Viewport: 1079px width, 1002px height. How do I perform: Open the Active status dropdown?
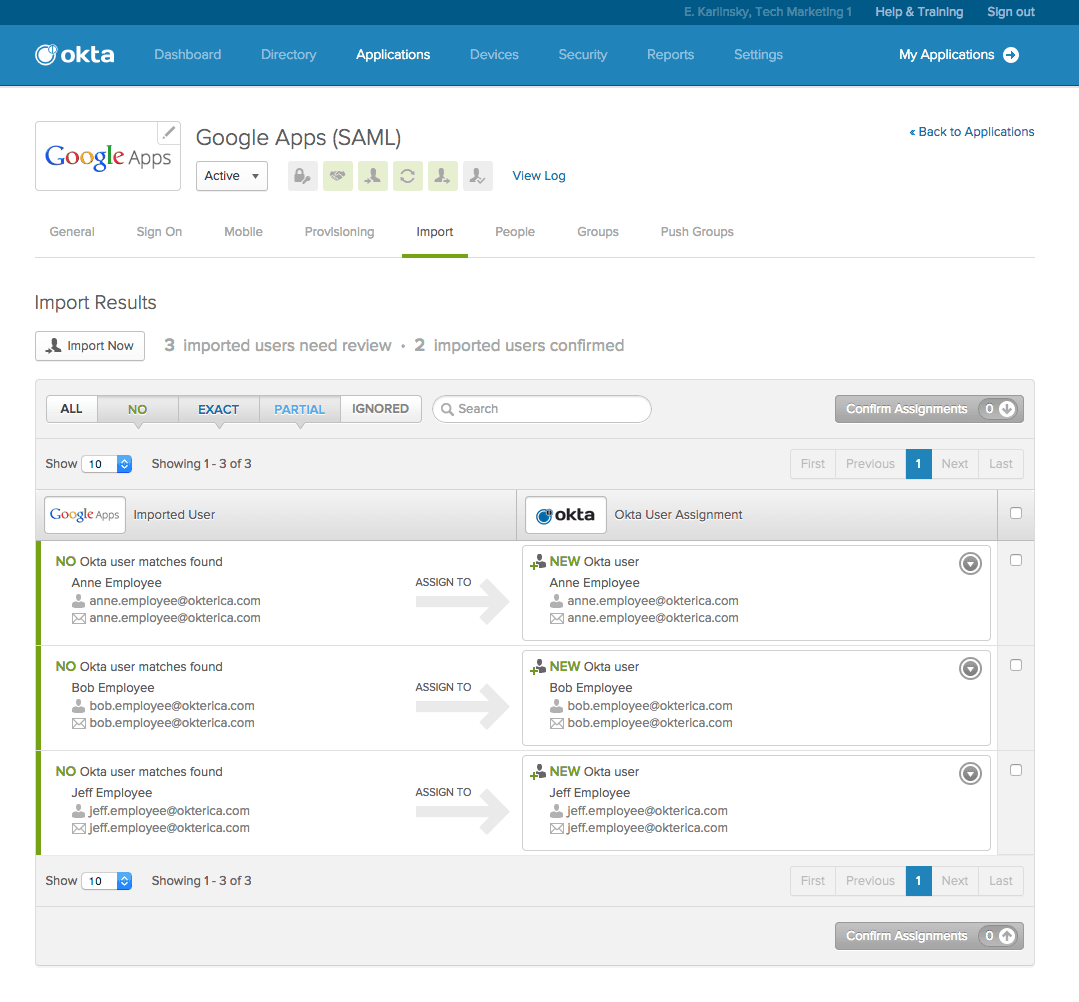click(x=231, y=176)
